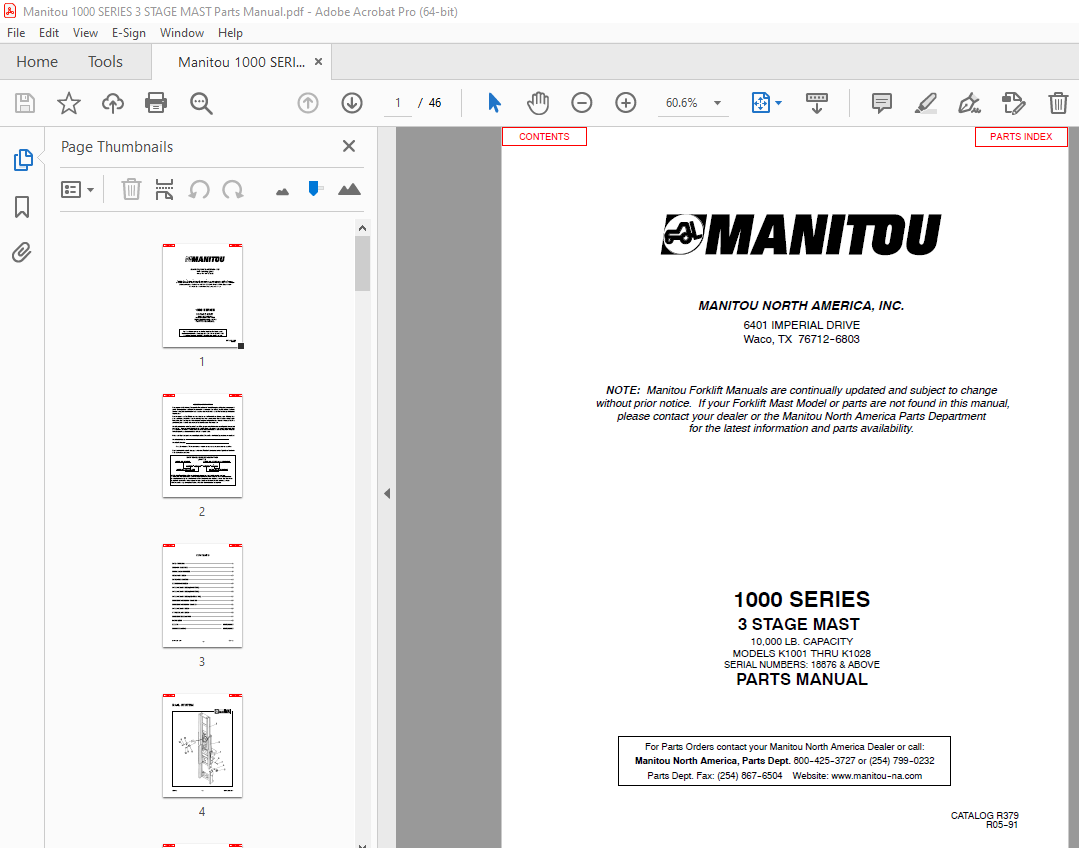Switch to the Tools tab
Image resolution: width=1079 pixels, height=848 pixels.
coord(105,62)
